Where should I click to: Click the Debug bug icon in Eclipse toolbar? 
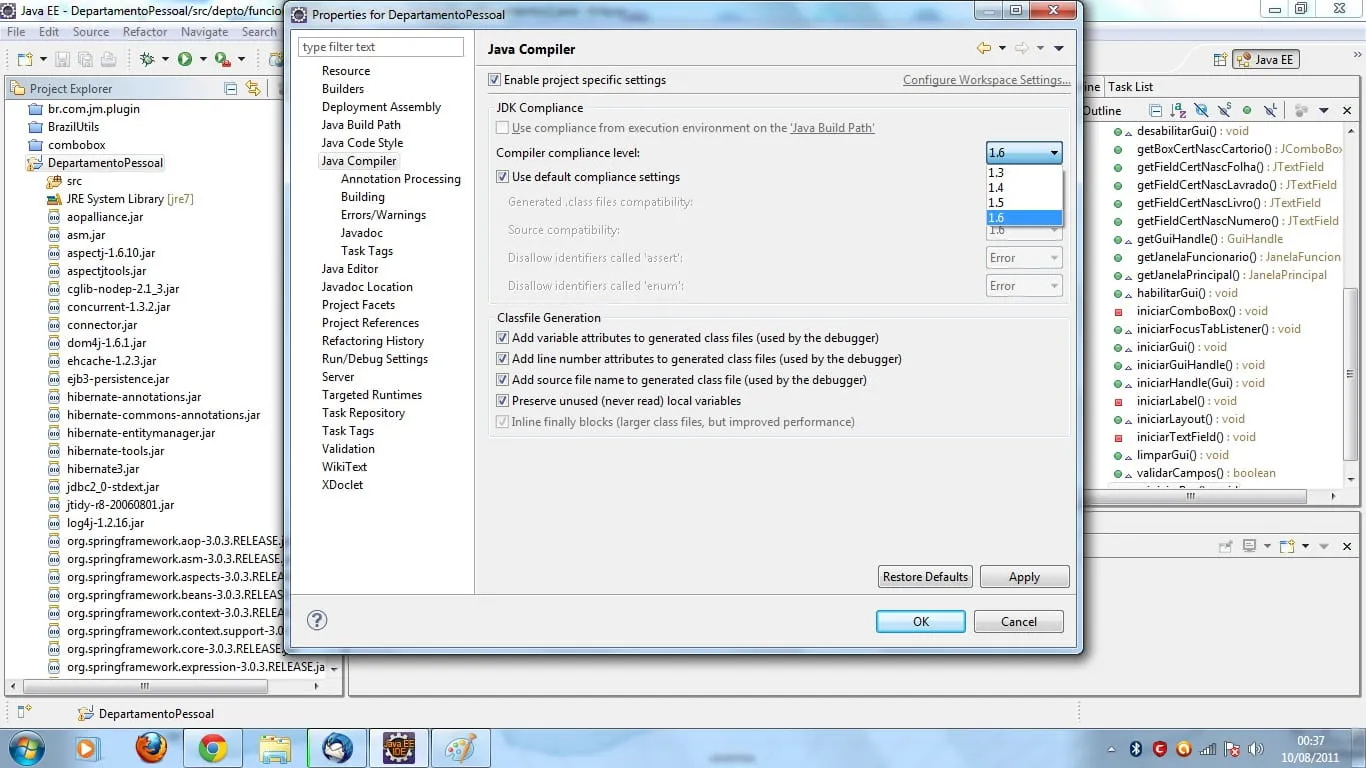pyautogui.click(x=148, y=60)
